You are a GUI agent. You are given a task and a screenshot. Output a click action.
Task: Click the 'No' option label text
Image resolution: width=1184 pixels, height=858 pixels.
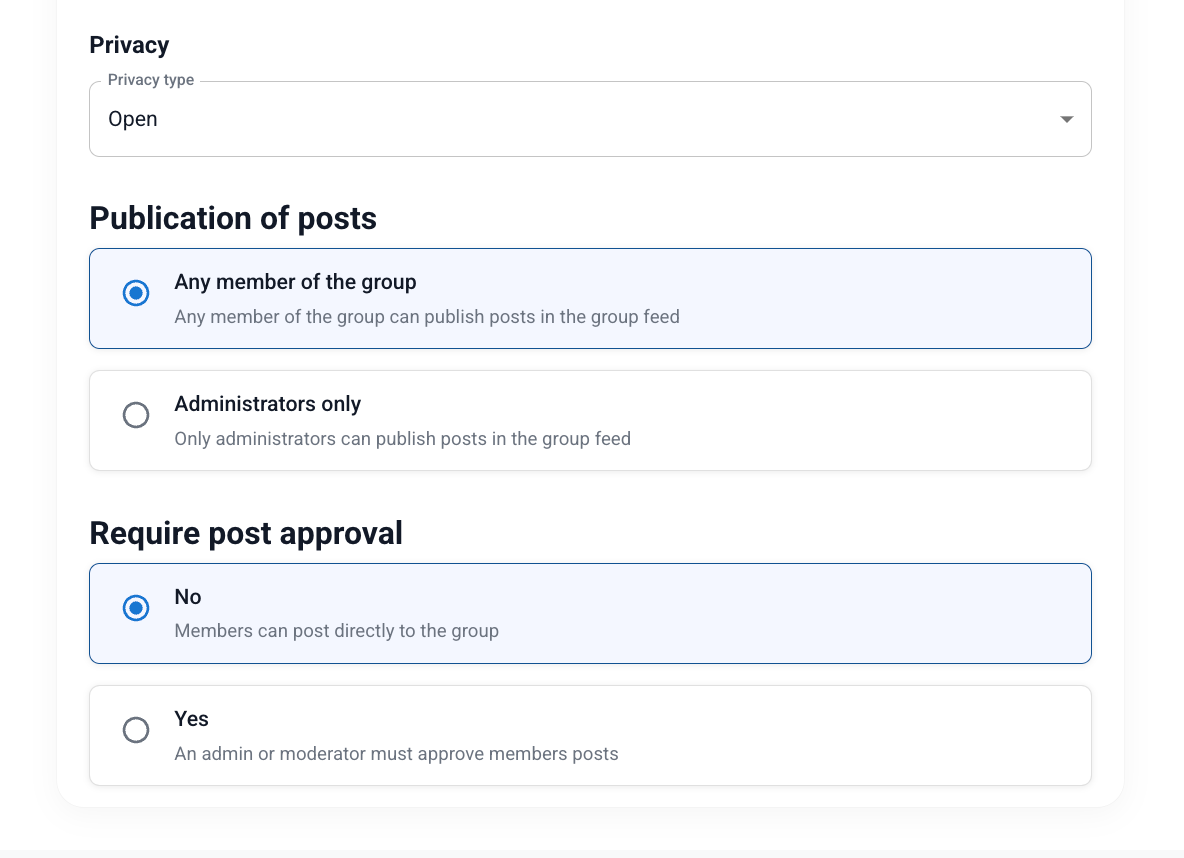[x=188, y=597]
